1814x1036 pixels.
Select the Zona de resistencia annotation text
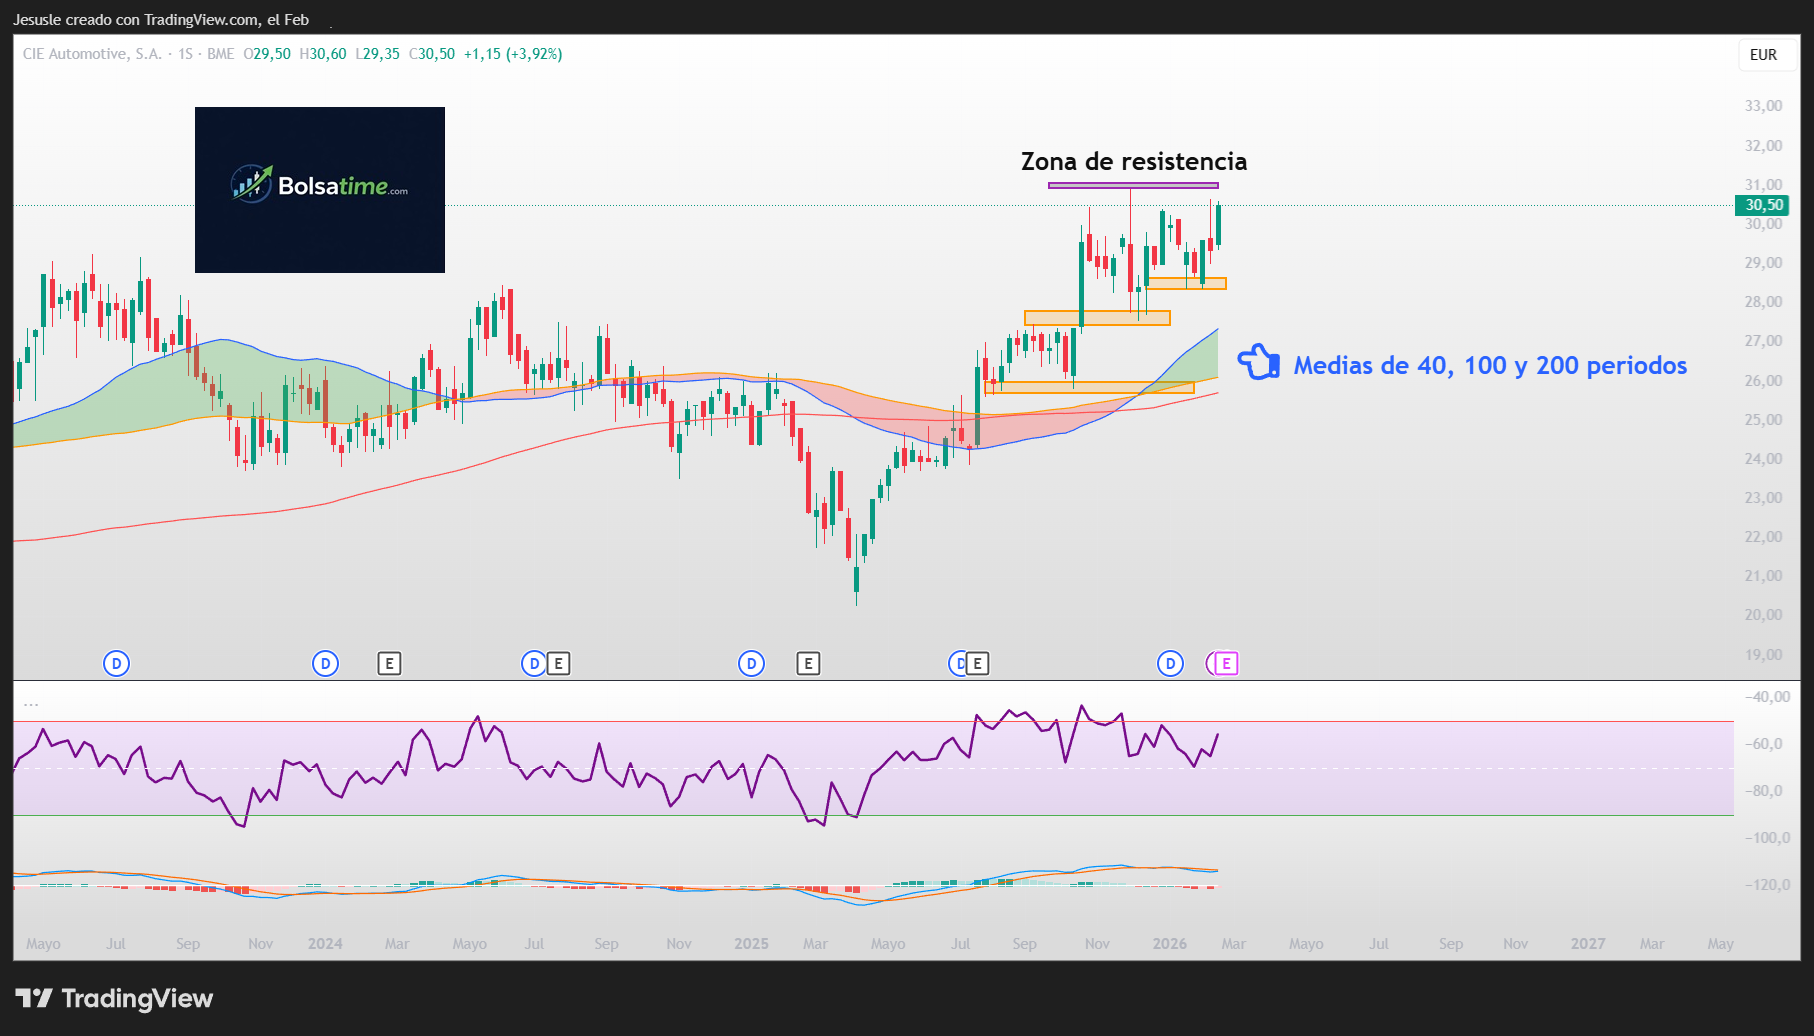(x=1134, y=161)
